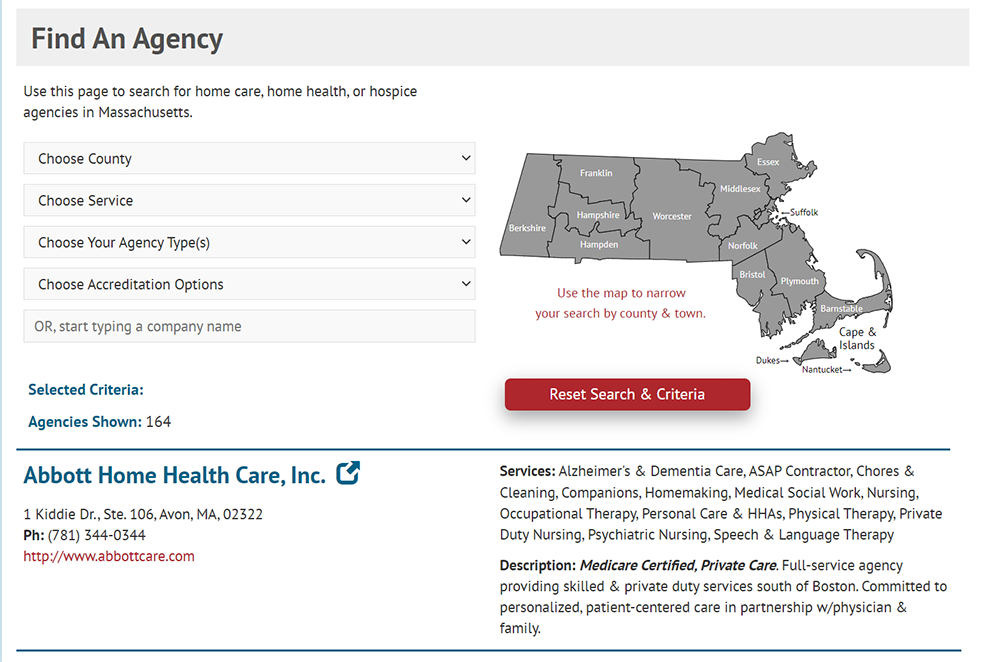Select Berkshire county on the map
This screenshot has width=1000, height=662.
click(527, 227)
